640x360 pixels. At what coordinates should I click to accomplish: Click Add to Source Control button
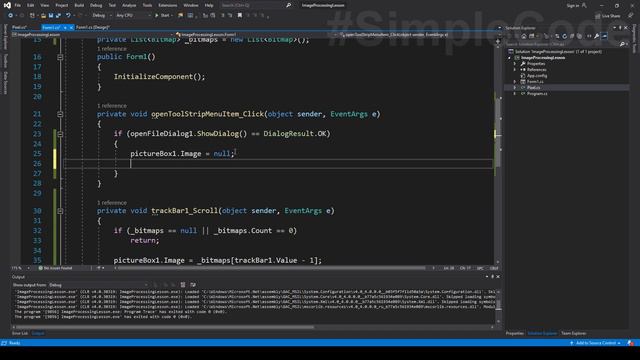(596, 343)
